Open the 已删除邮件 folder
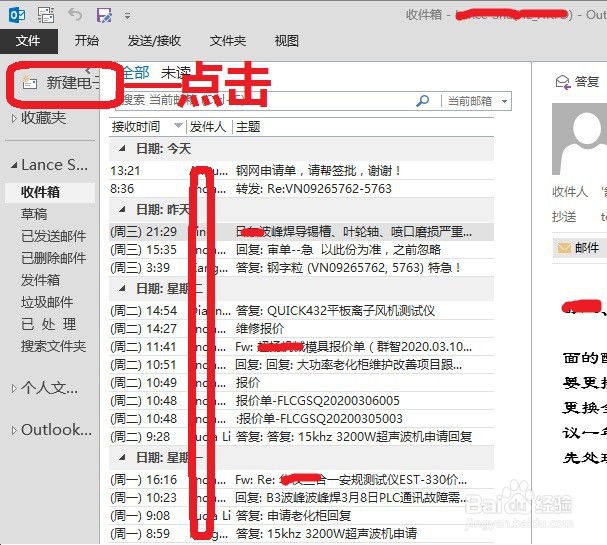The image size is (607, 545). pyautogui.click(x=53, y=258)
